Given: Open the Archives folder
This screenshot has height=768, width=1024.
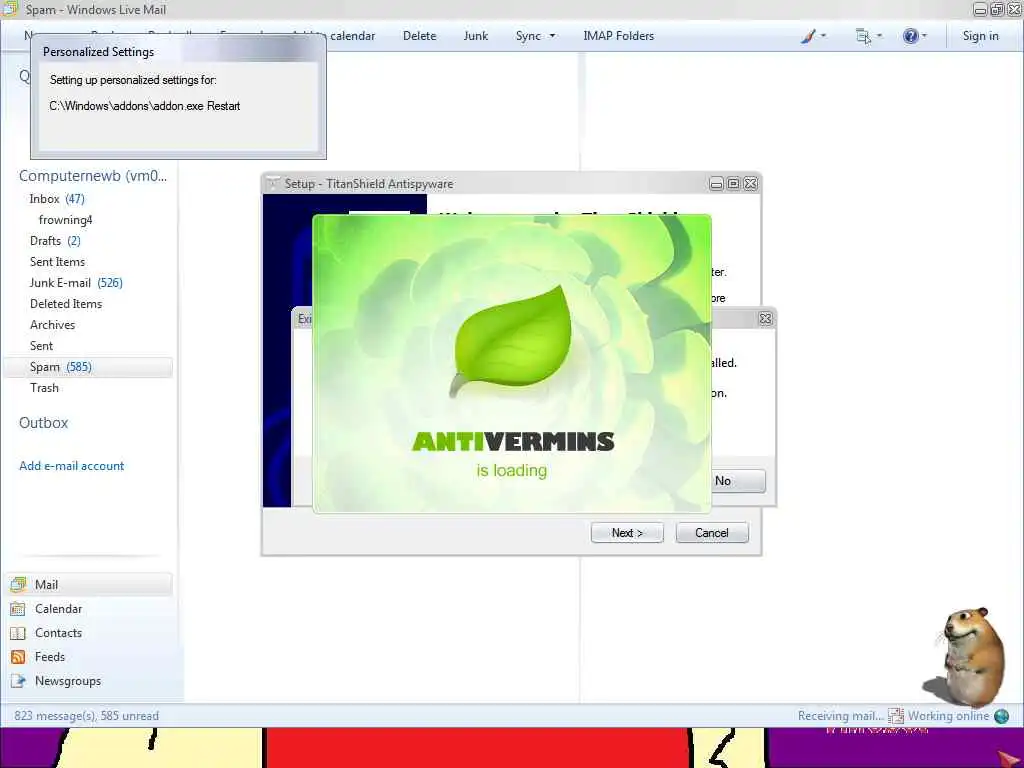Looking at the screenshot, I should pyautogui.click(x=52, y=325).
